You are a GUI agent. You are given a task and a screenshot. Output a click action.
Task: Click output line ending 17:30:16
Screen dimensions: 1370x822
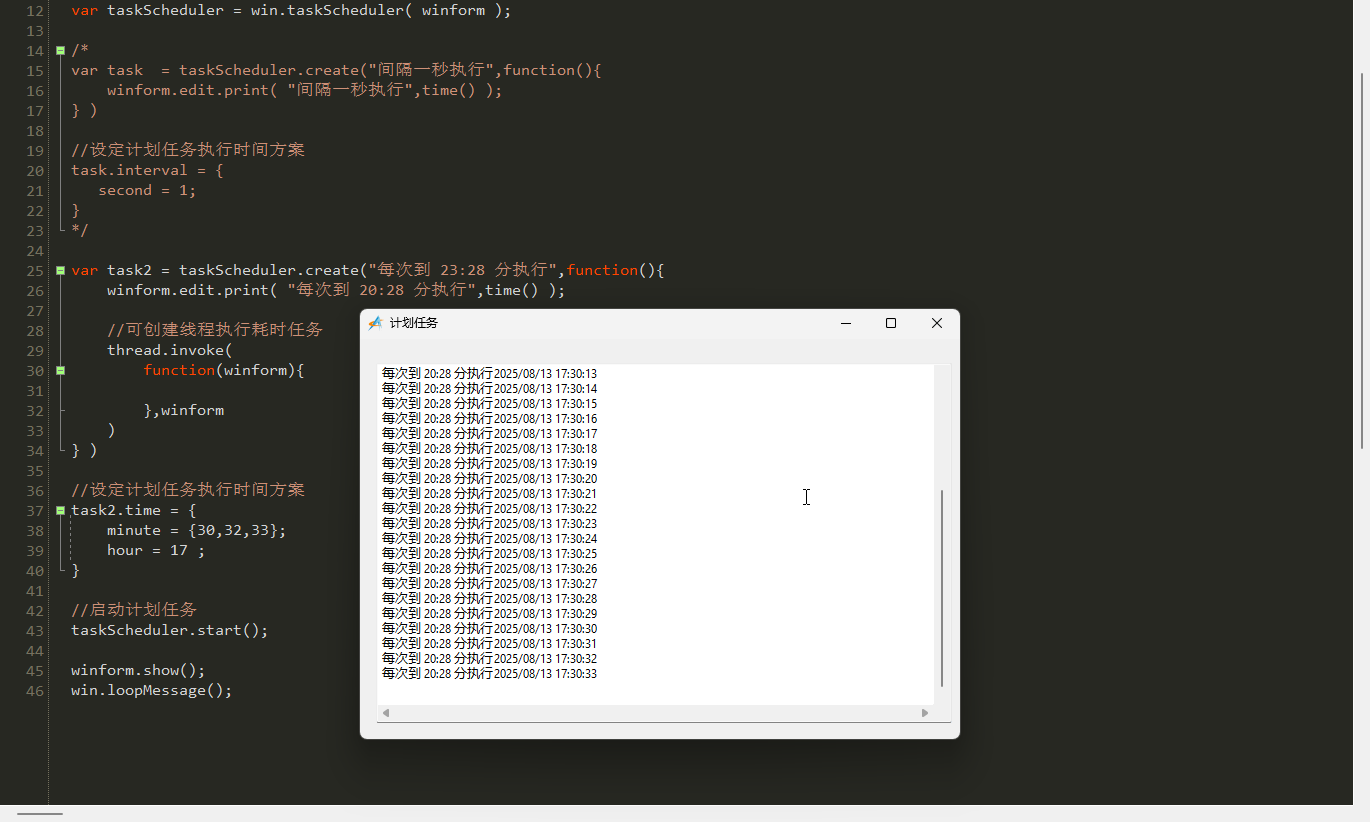[x=489, y=418]
